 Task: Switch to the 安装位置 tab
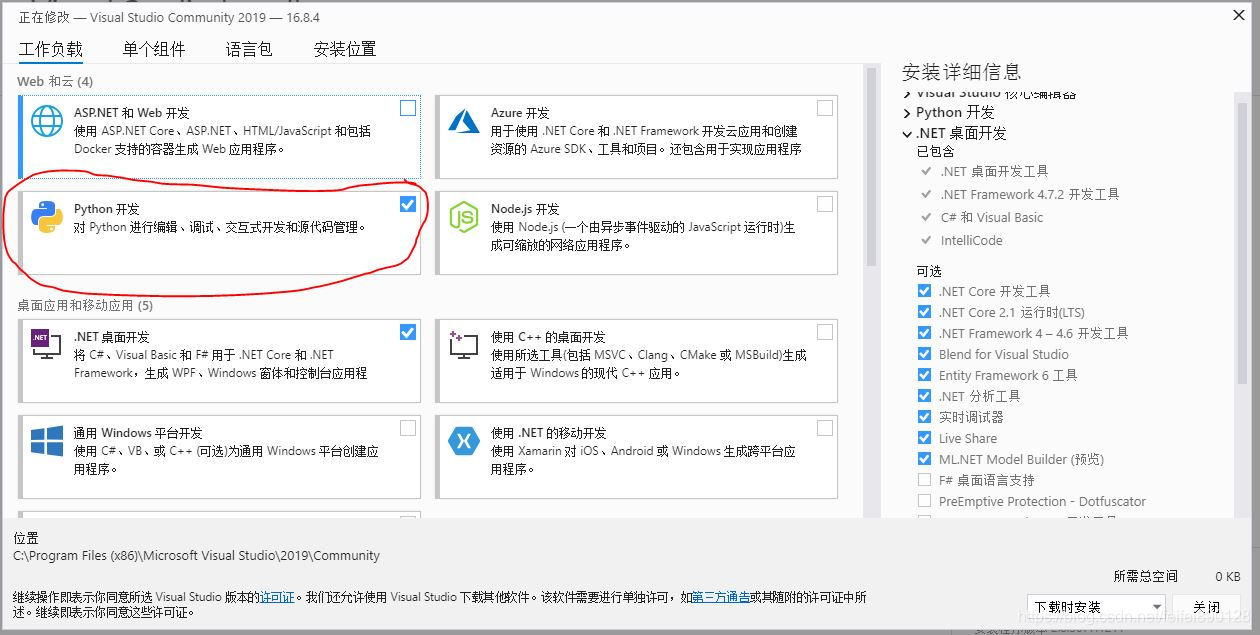[x=345, y=49]
